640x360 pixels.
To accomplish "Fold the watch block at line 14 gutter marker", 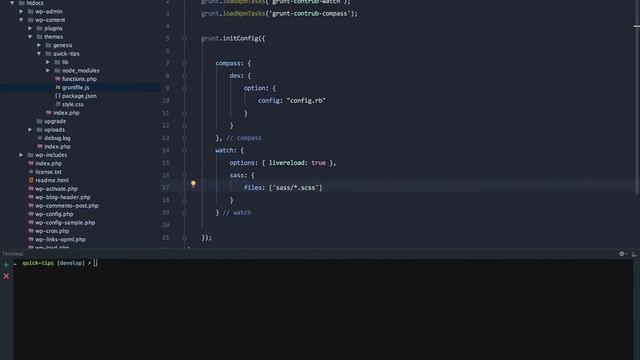I will pyautogui.click(x=184, y=150).
